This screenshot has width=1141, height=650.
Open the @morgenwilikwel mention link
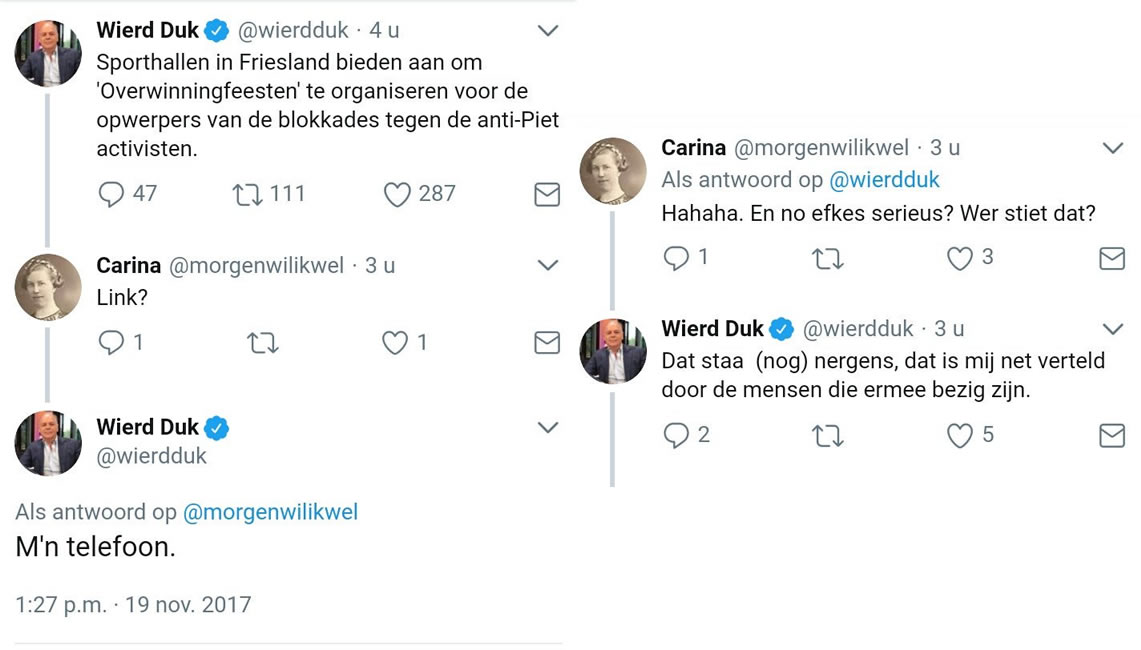[270, 512]
